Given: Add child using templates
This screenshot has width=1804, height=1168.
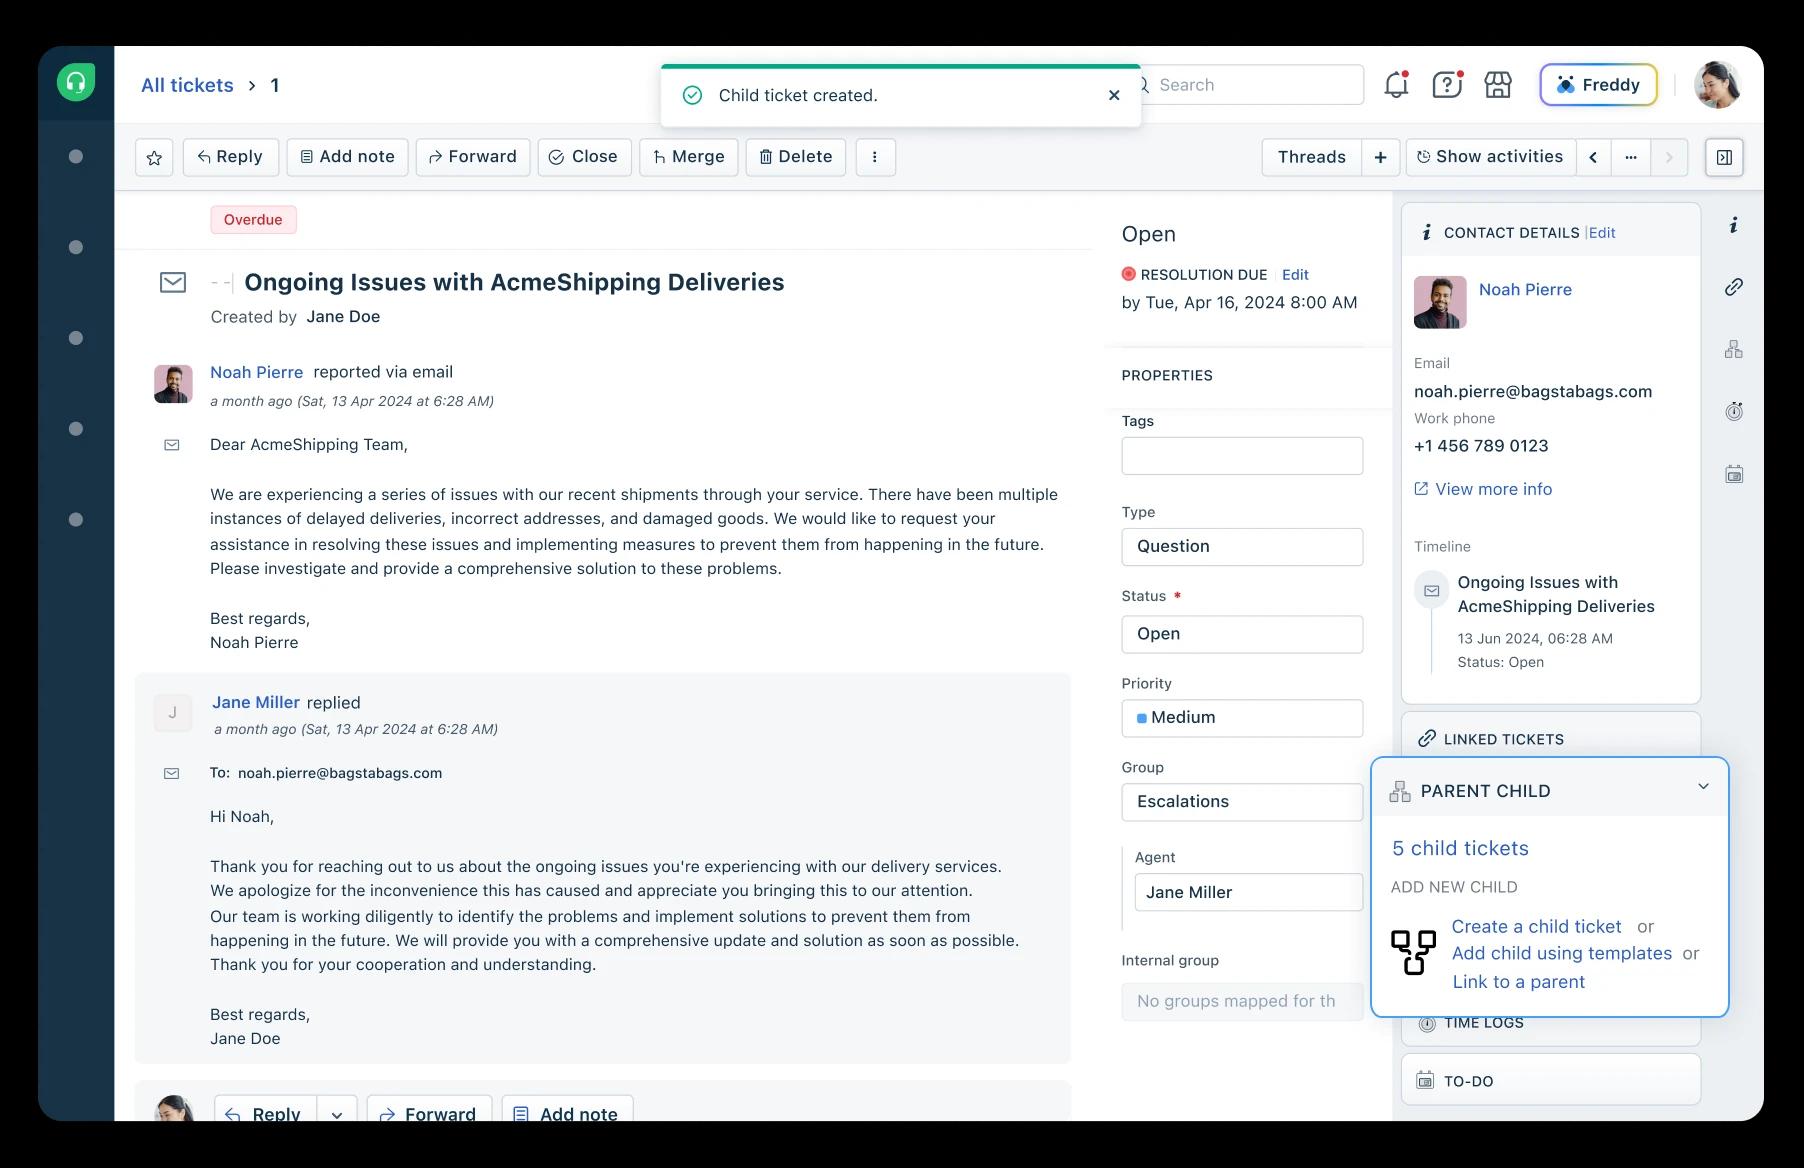Looking at the screenshot, I should tap(1561, 953).
